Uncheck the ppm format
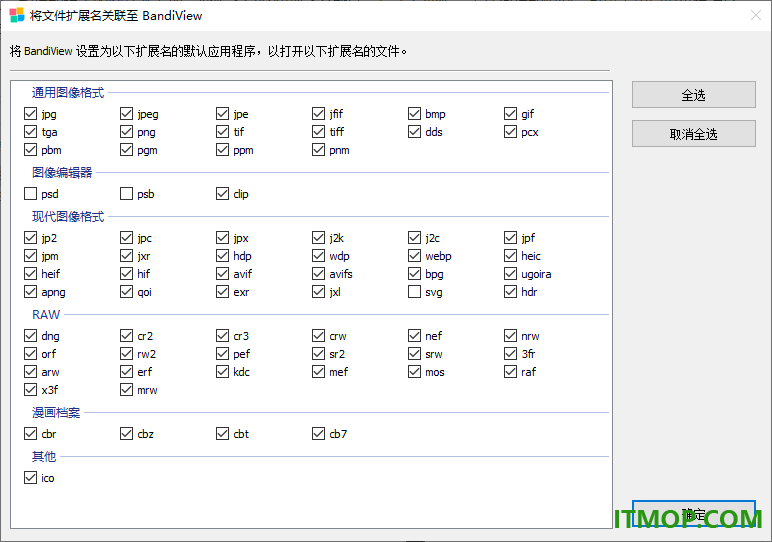 [223, 150]
